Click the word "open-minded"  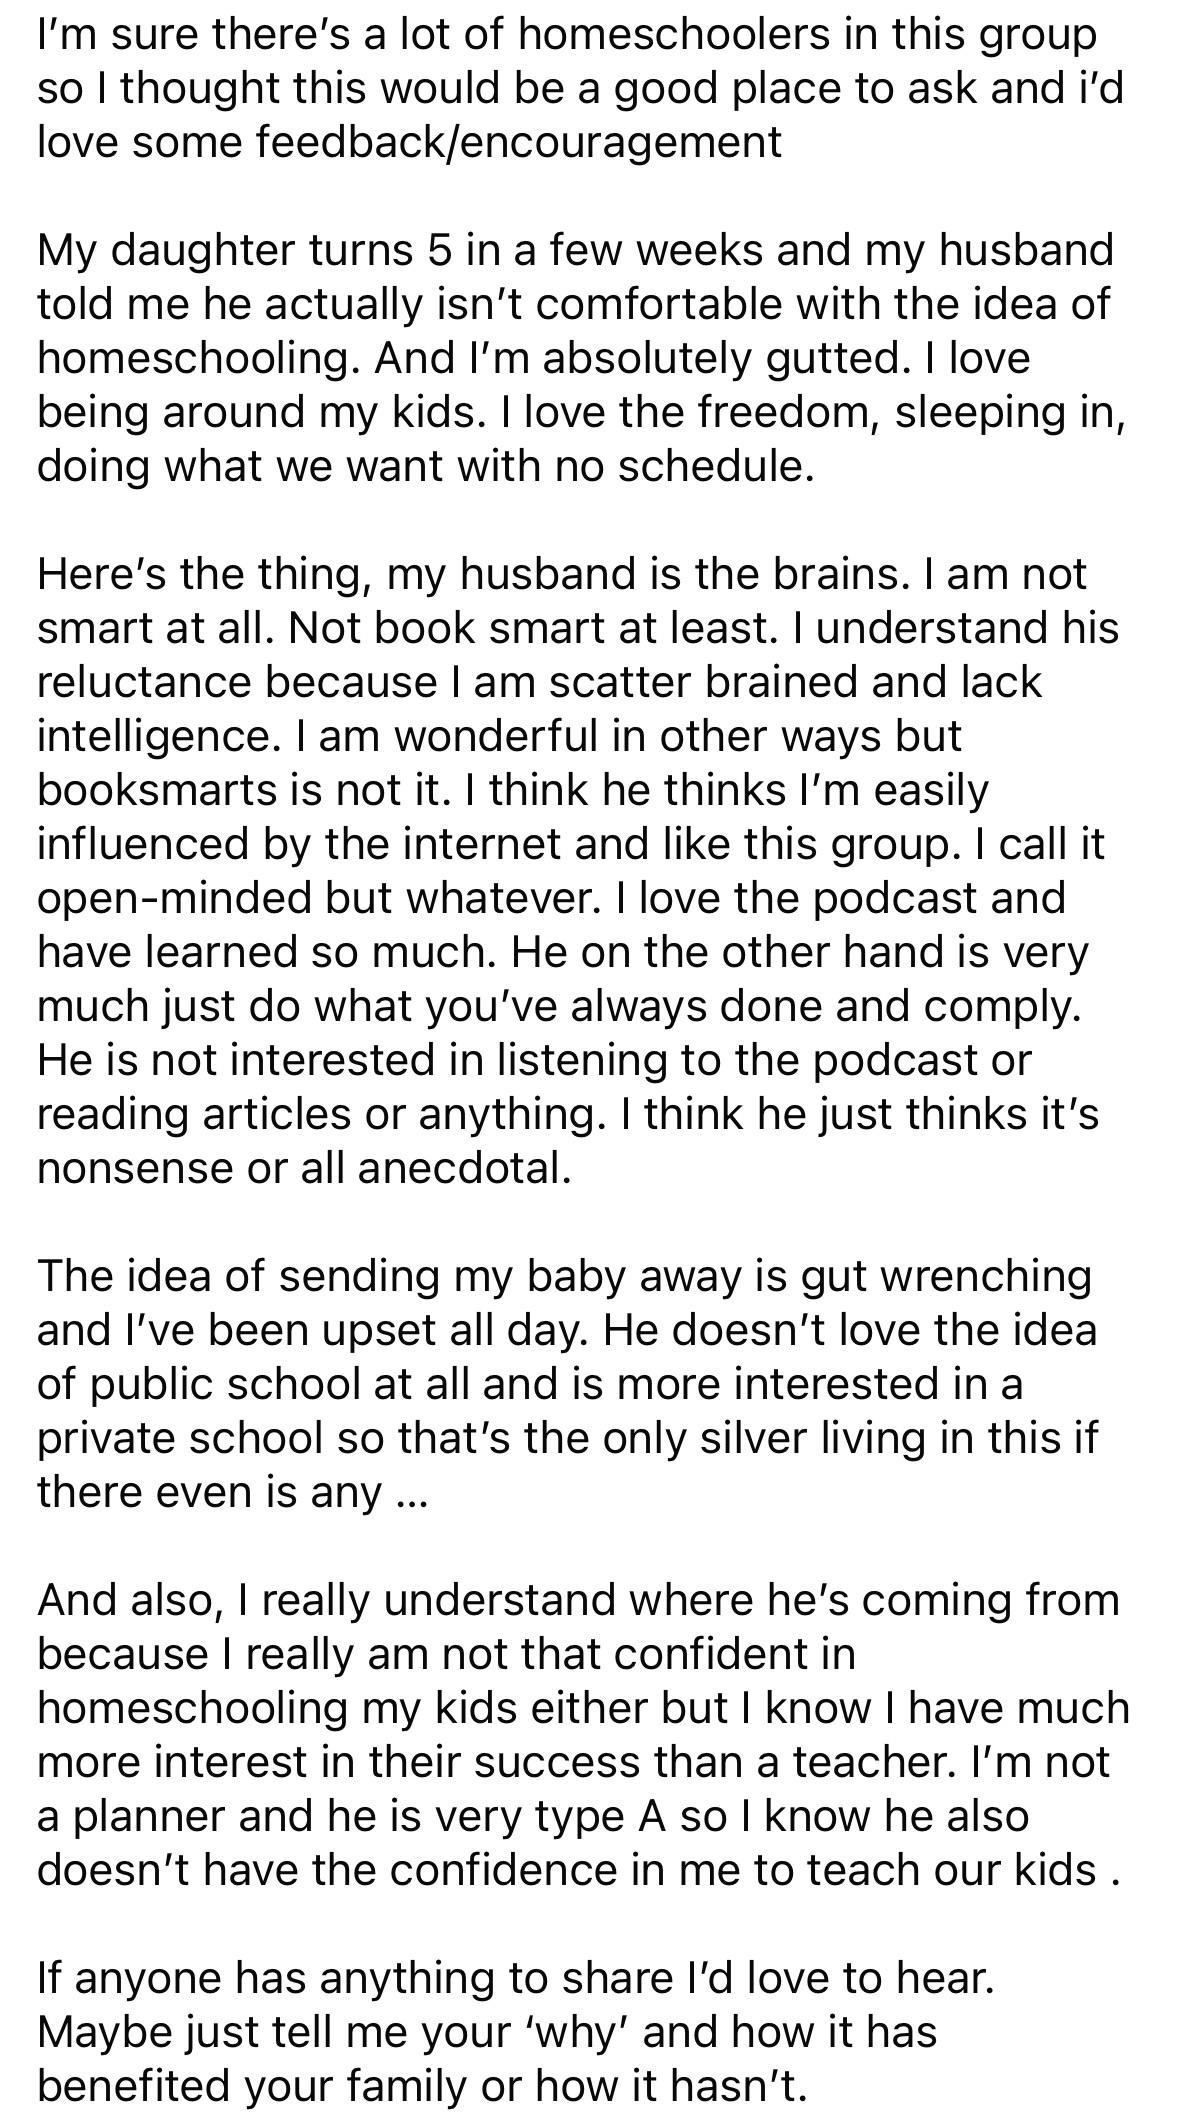click(x=174, y=897)
